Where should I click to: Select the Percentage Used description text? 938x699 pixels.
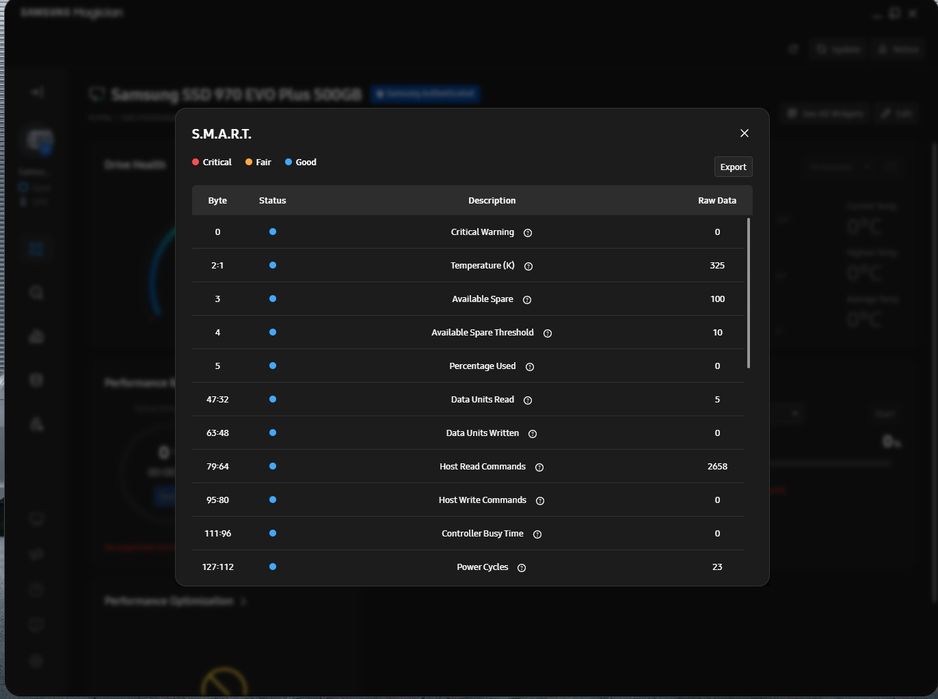(x=482, y=366)
